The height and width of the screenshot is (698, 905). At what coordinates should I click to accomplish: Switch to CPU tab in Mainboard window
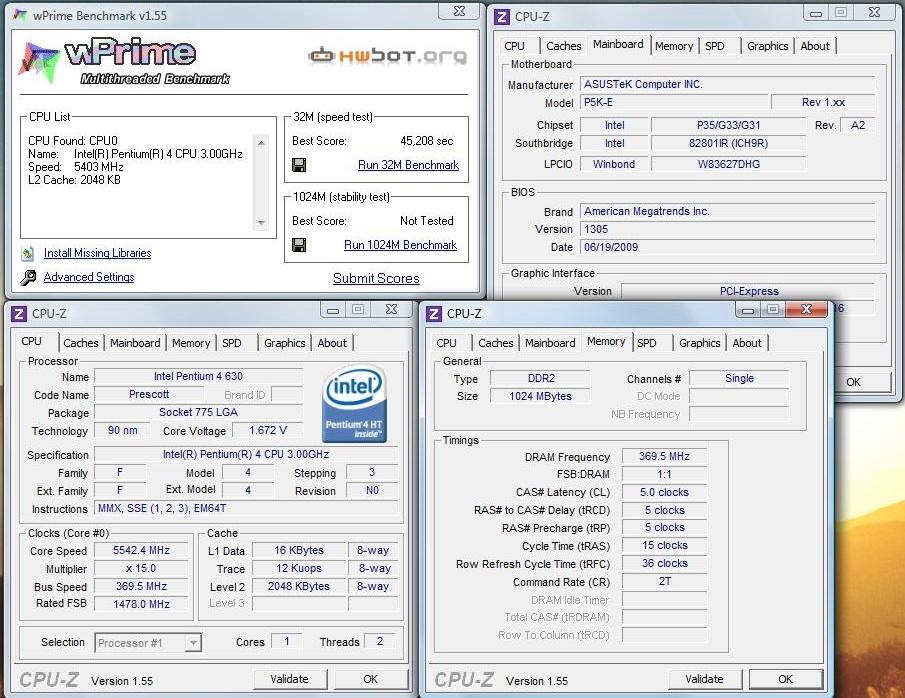pyautogui.click(x=514, y=46)
